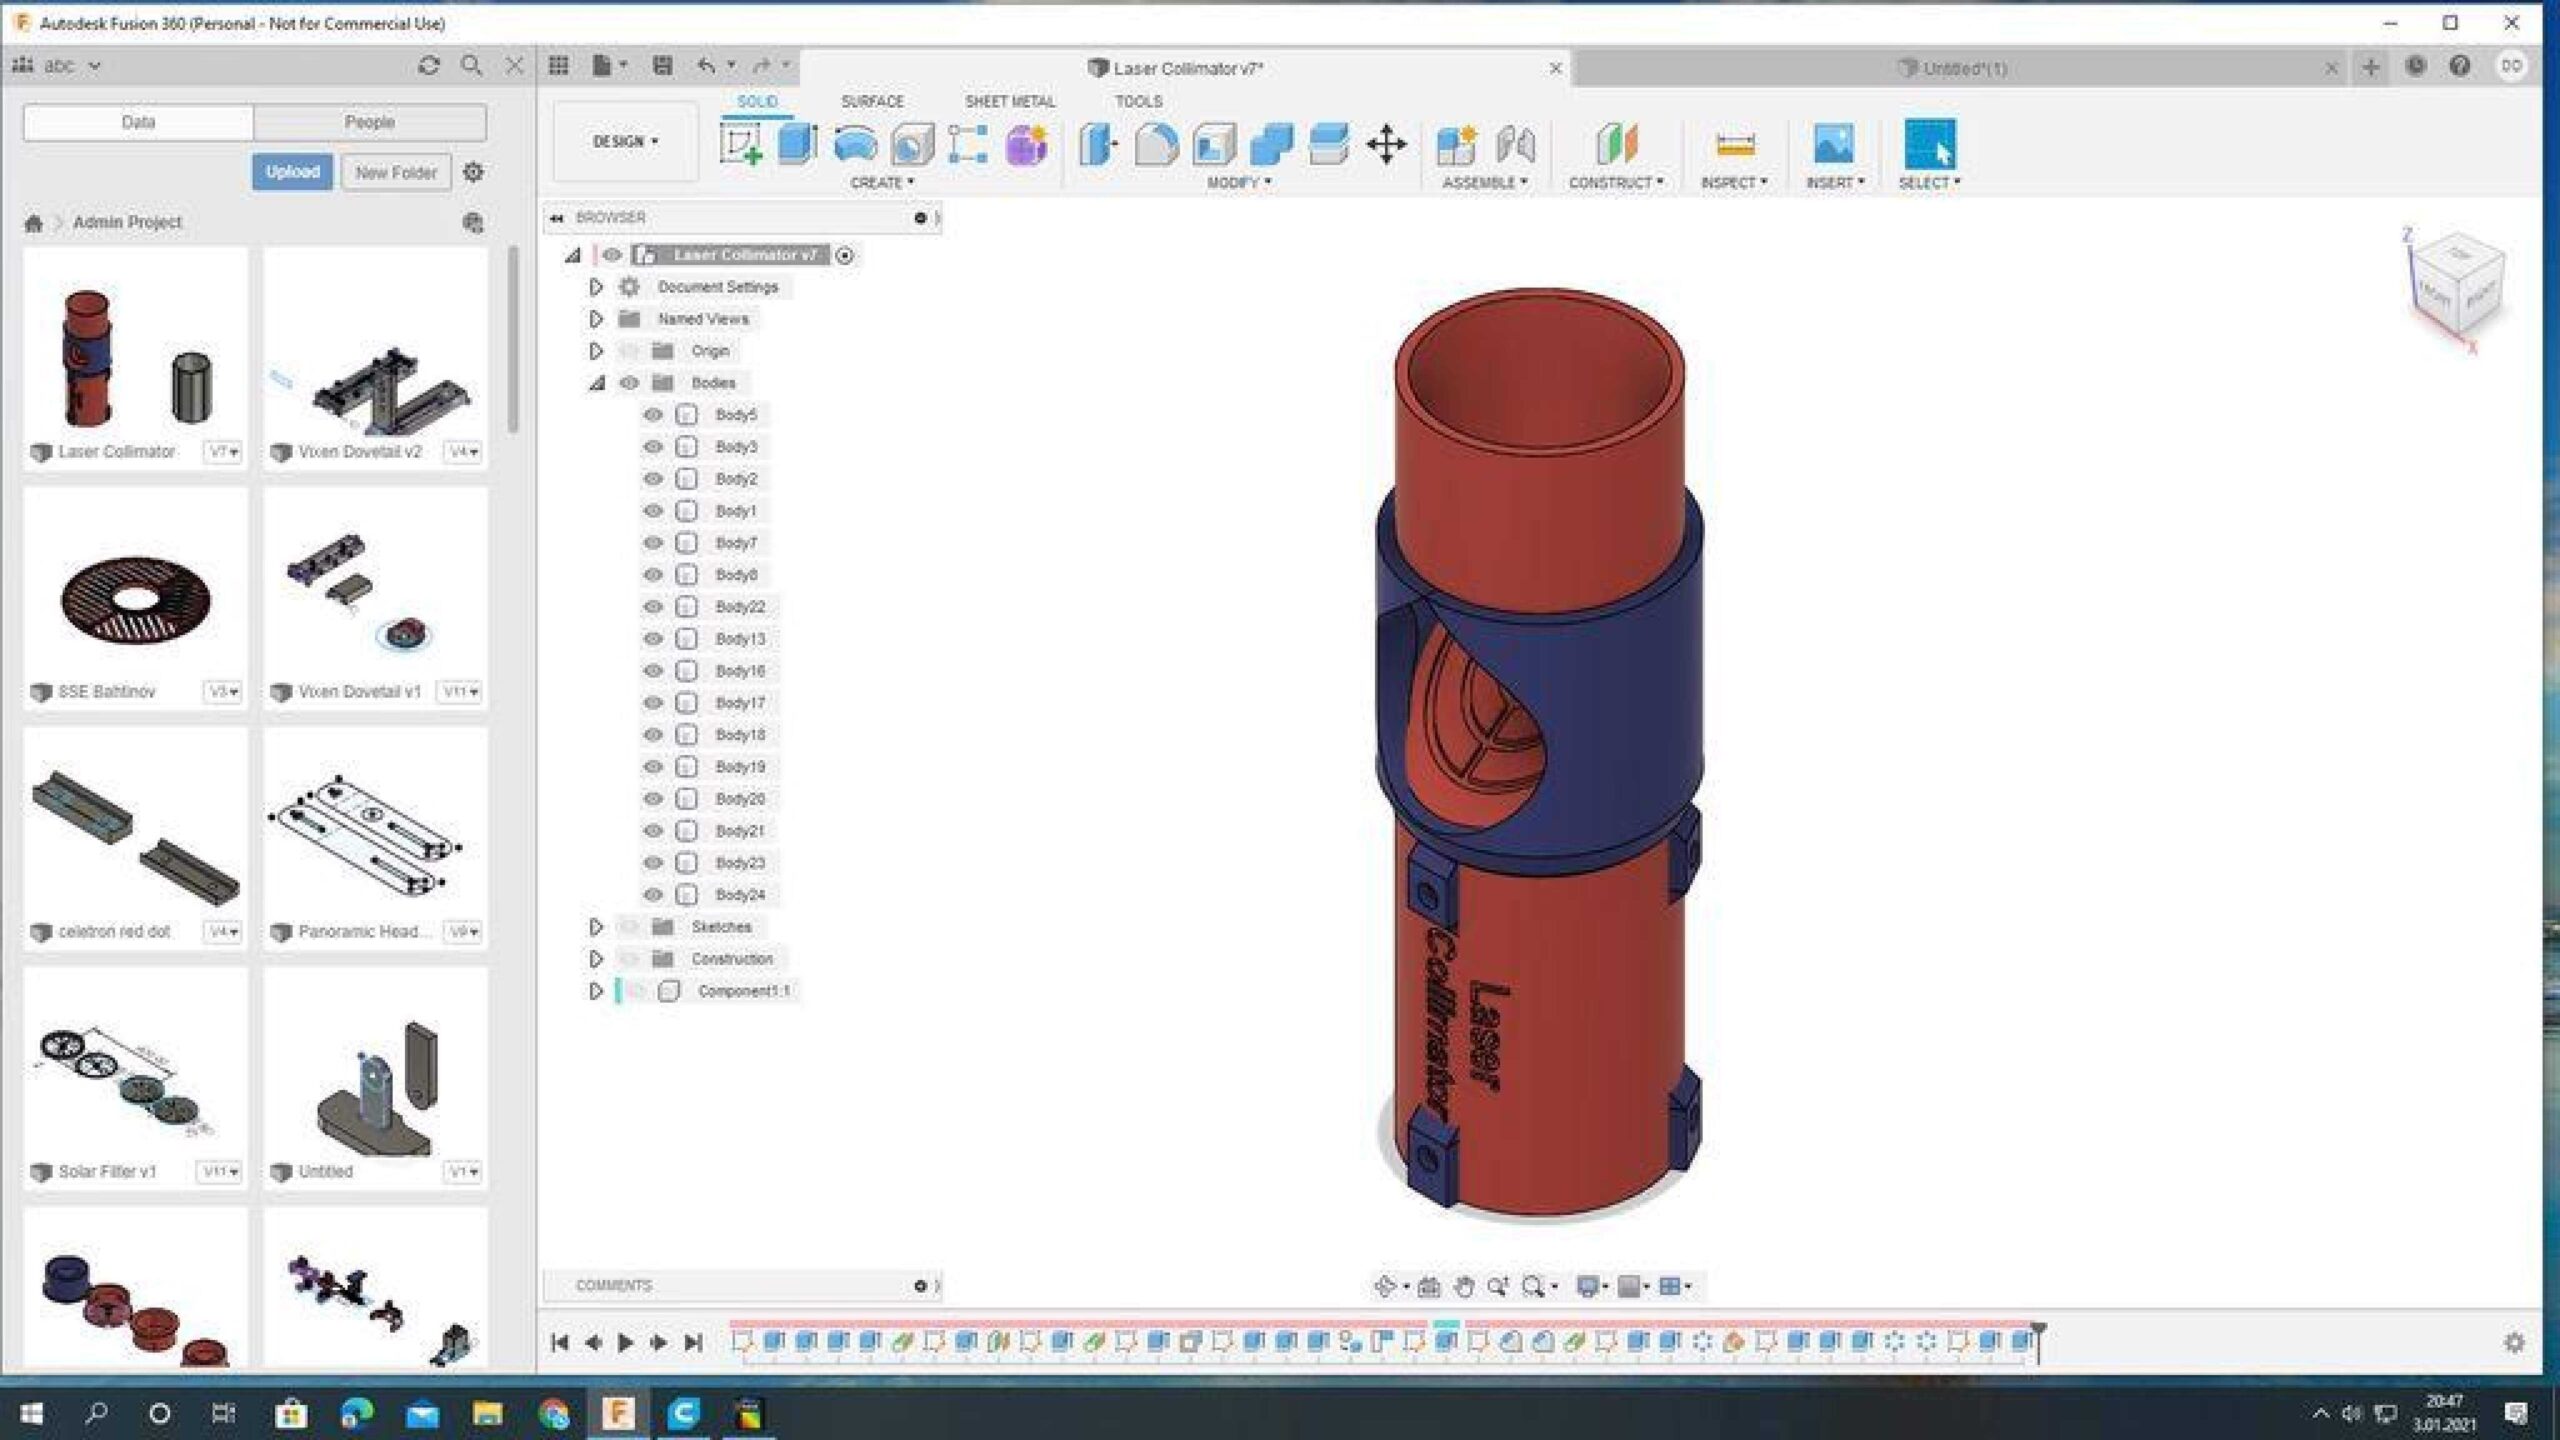Click the Save icon in toolbar
The image size is (2560, 1440).
click(662, 66)
